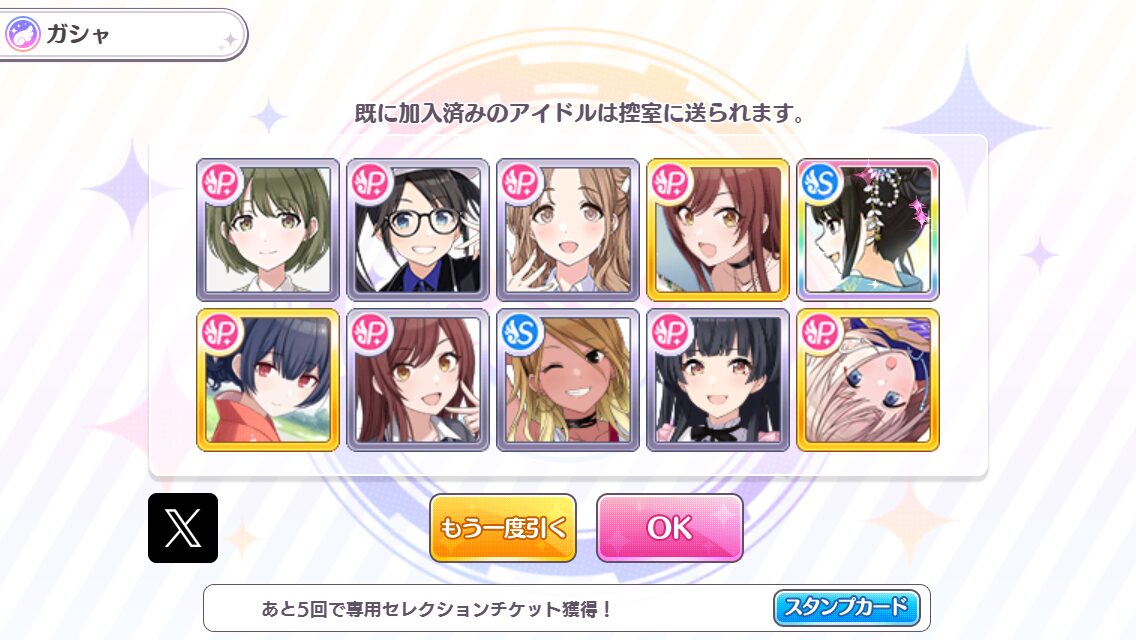Open the bottom-row red-haired peace-sign card

click(418, 380)
